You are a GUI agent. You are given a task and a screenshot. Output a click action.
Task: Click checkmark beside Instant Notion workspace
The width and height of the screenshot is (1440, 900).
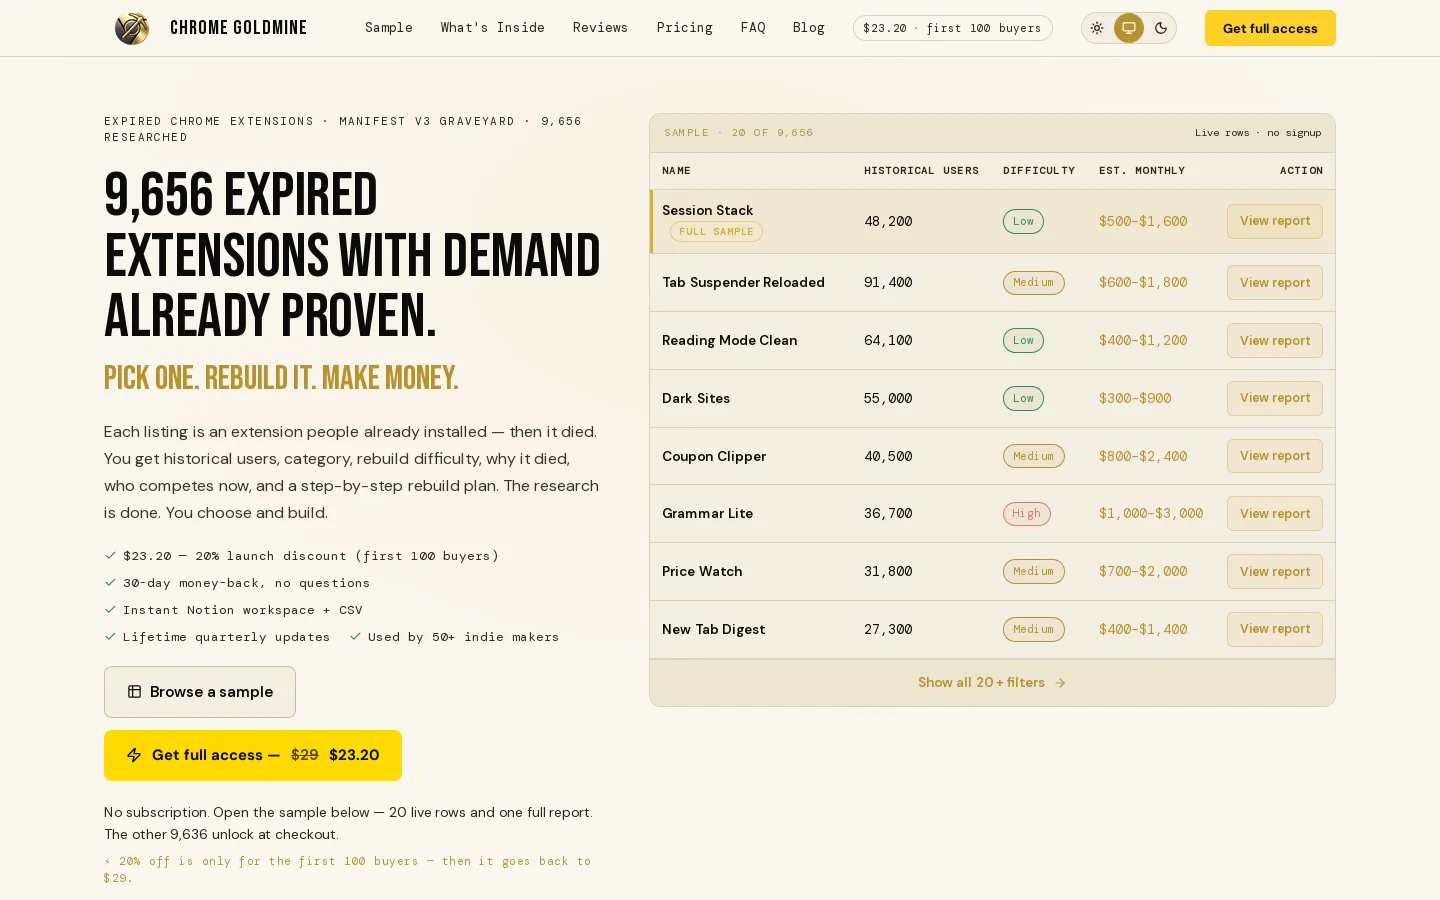click(x=110, y=610)
